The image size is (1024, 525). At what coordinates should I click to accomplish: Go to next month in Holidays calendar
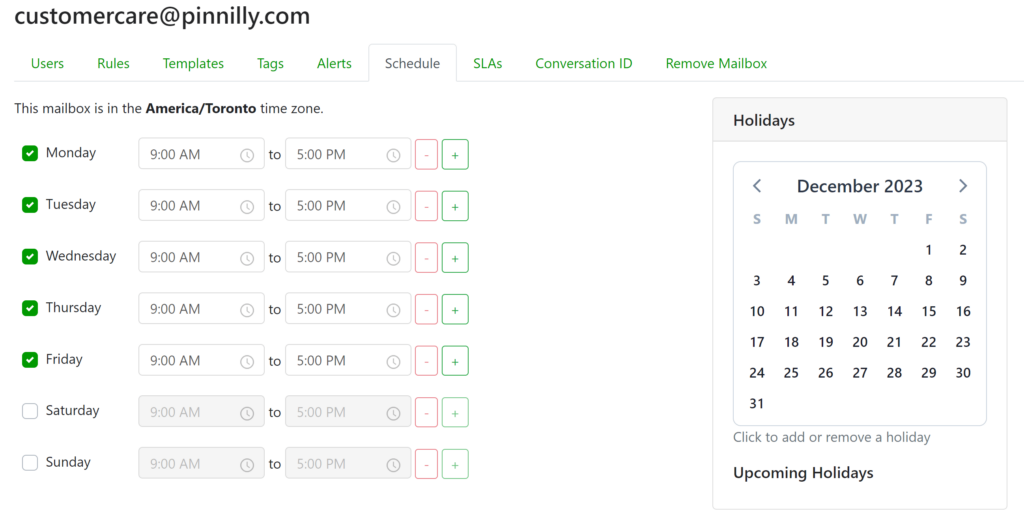coord(963,186)
